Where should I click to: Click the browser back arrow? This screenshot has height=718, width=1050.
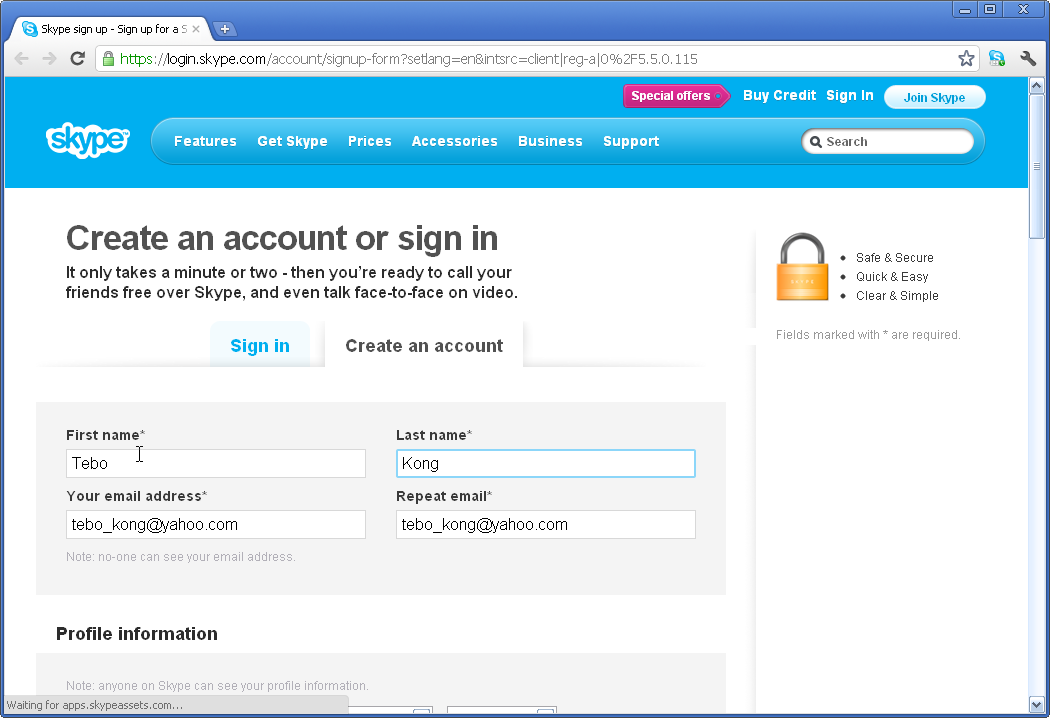(x=21, y=59)
